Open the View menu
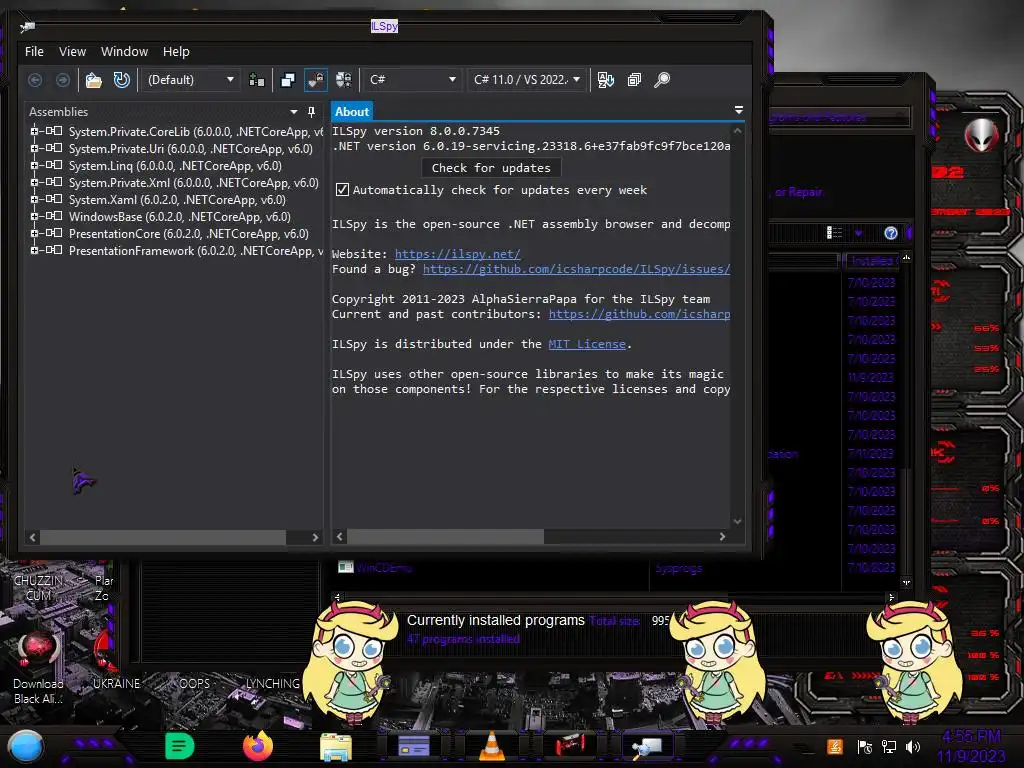The image size is (1024, 768). pos(72,52)
